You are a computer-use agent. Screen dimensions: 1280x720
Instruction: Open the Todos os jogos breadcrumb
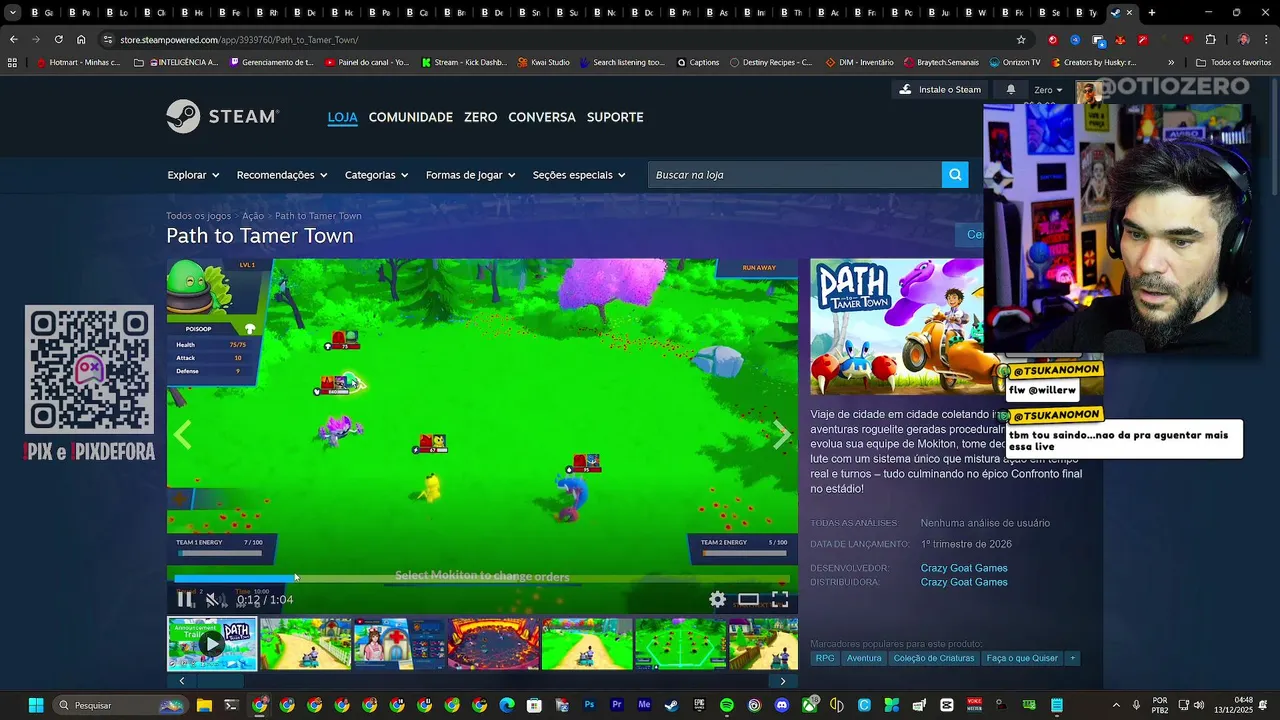(x=198, y=216)
